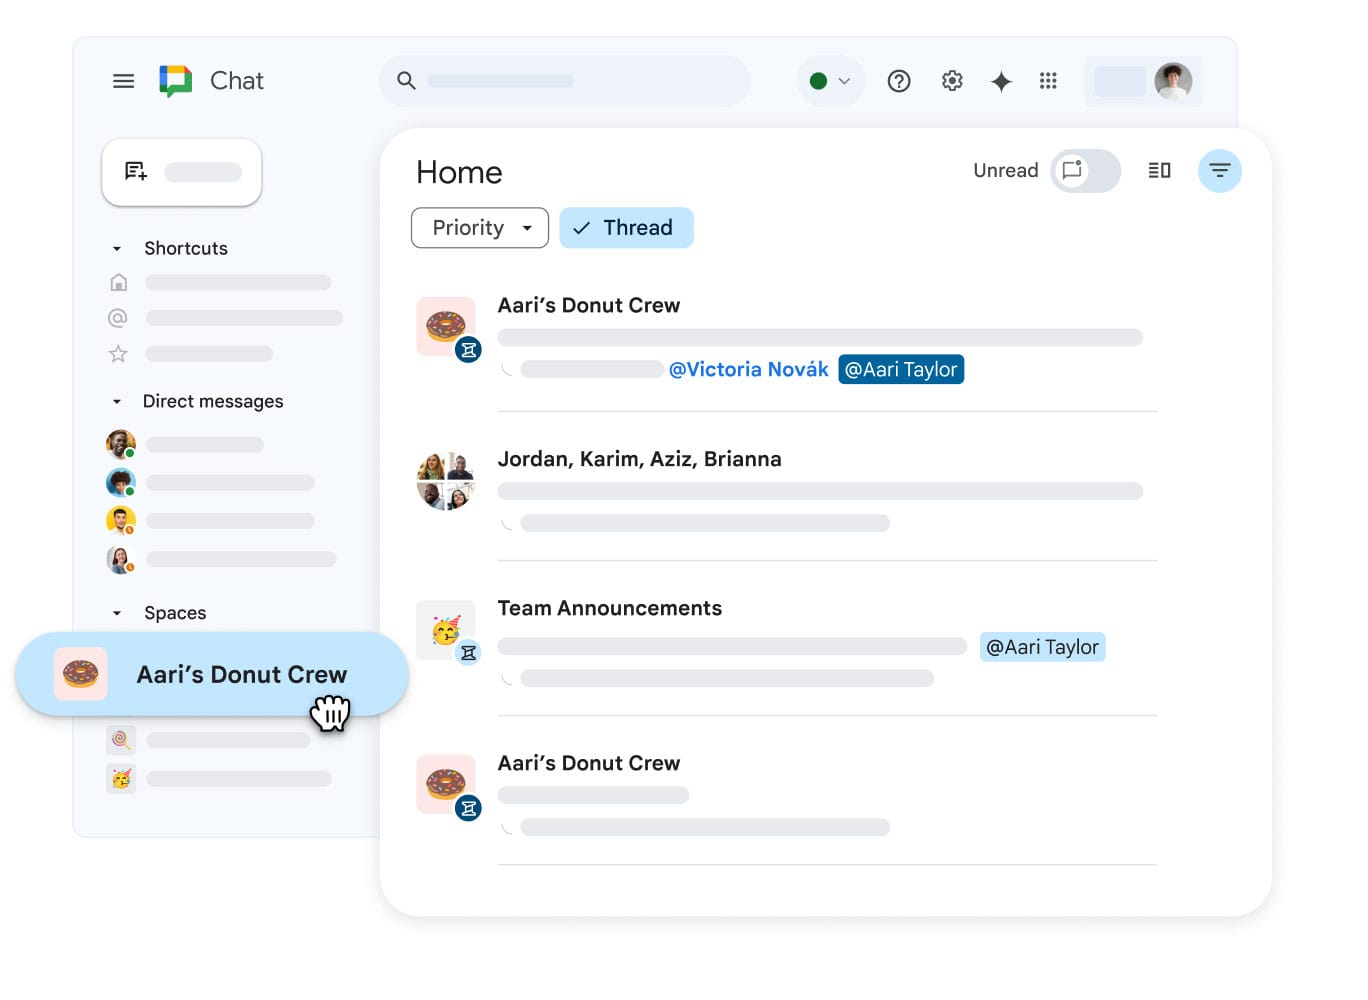The width and height of the screenshot is (1368, 1000).
Task: Collapse the Direct messages section
Action: (x=117, y=402)
